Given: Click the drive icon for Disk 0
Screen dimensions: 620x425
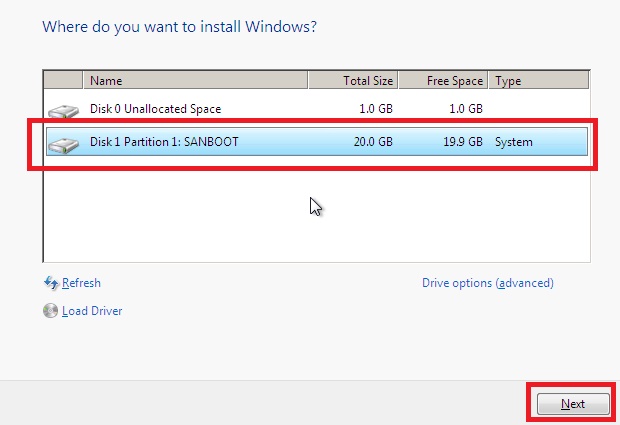Looking at the screenshot, I should [x=63, y=111].
